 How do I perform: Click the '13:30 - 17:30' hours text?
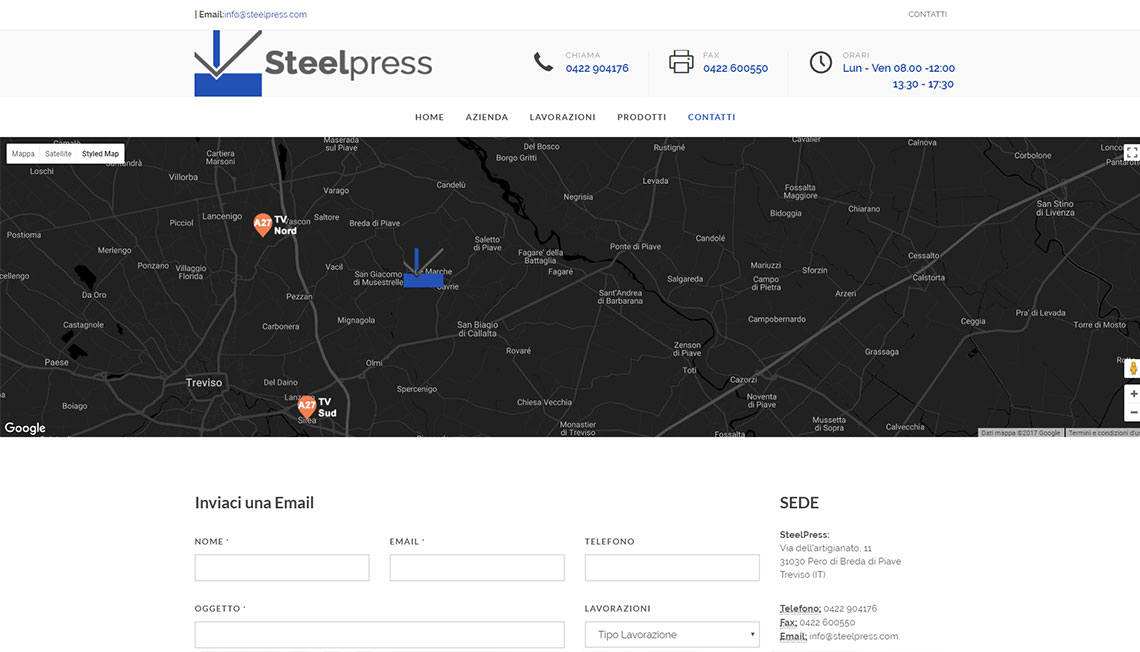pos(923,84)
